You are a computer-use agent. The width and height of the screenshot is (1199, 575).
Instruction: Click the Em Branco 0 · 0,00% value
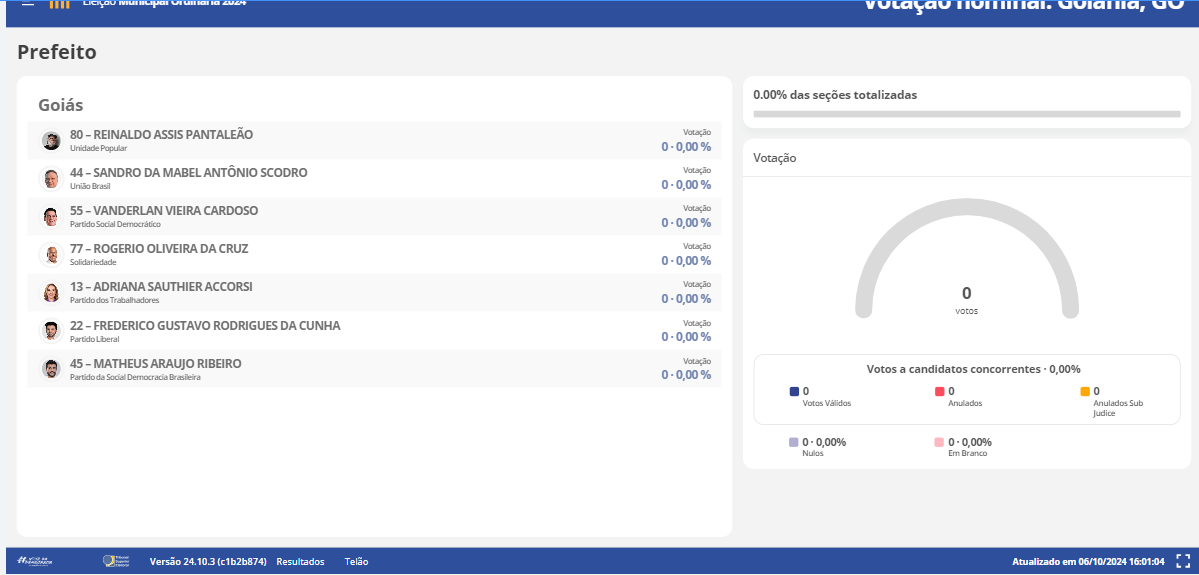(x=970, y=442)
